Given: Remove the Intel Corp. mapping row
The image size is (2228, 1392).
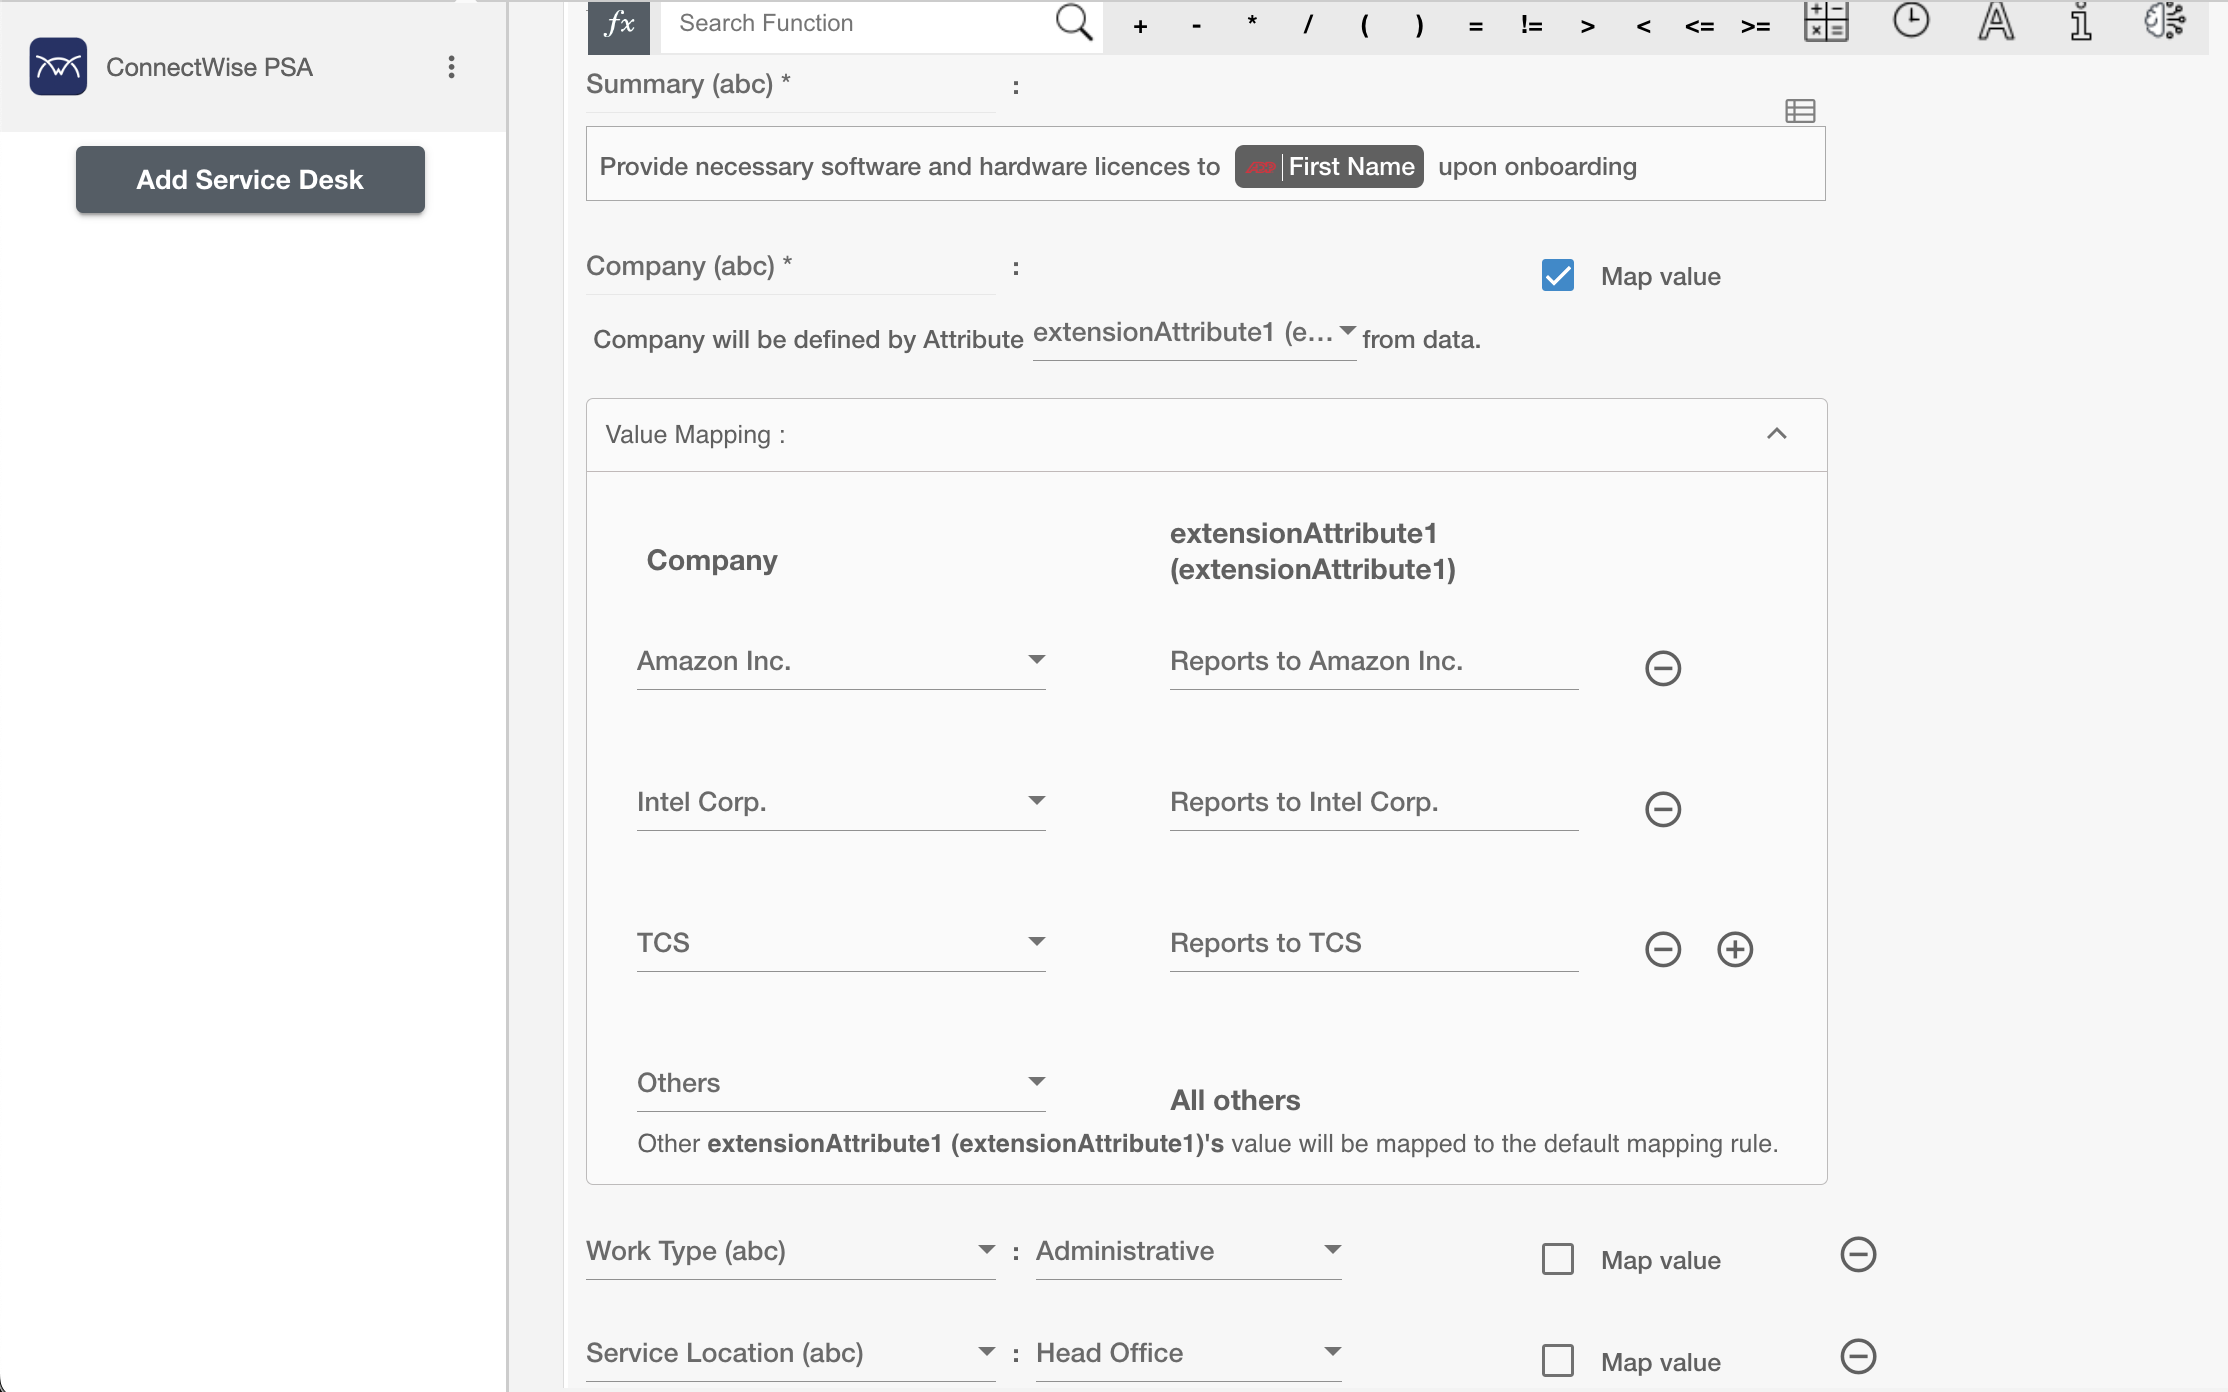Looking at the screenshot, I should coord(1663,809).
